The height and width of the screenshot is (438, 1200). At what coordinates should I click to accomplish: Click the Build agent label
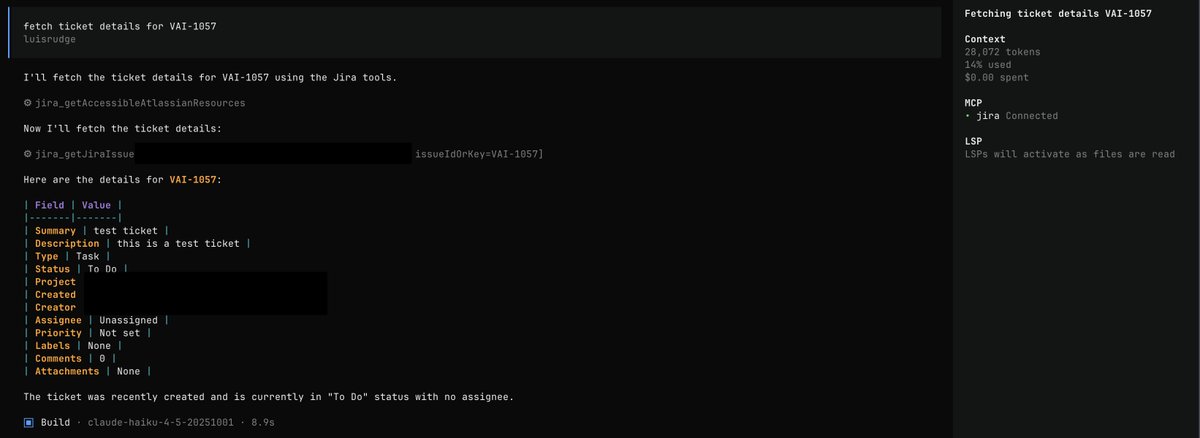coord(55,423)
